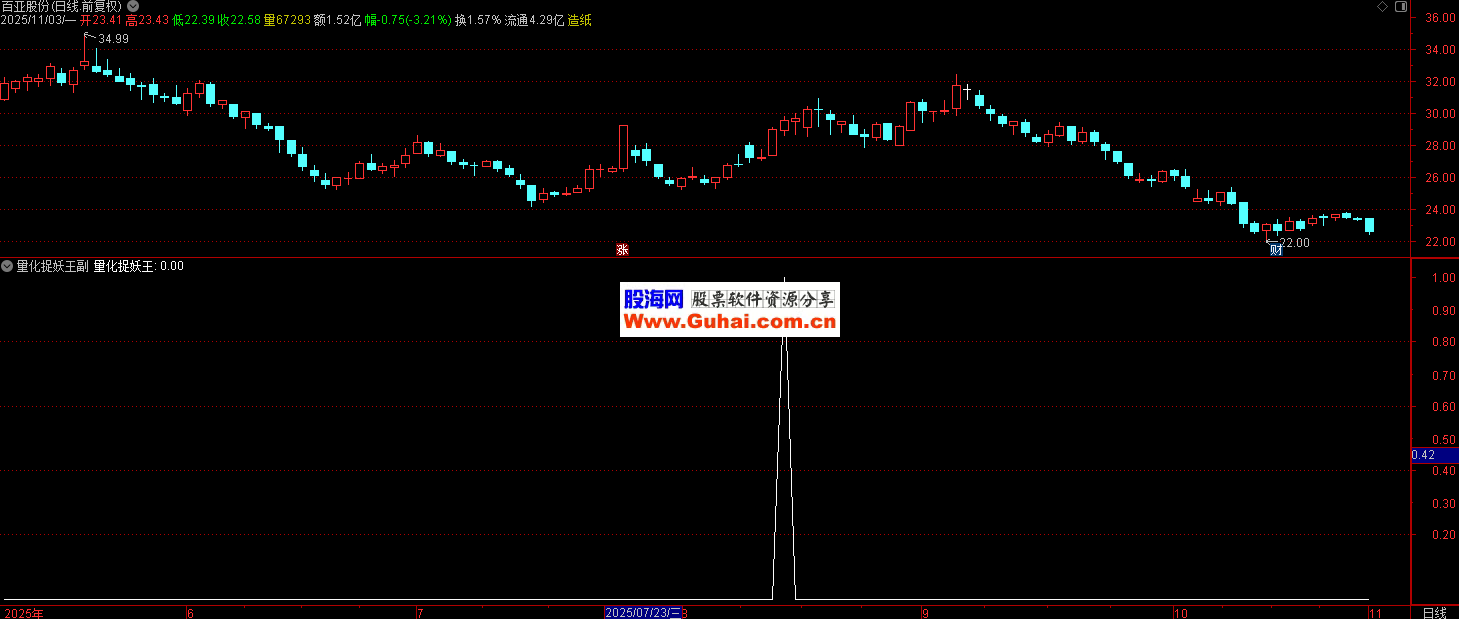The height and width of the screenshot is (619, 1459).
Task: Click the 0.42 indicator value label
Action: [x=1424, y=455]
